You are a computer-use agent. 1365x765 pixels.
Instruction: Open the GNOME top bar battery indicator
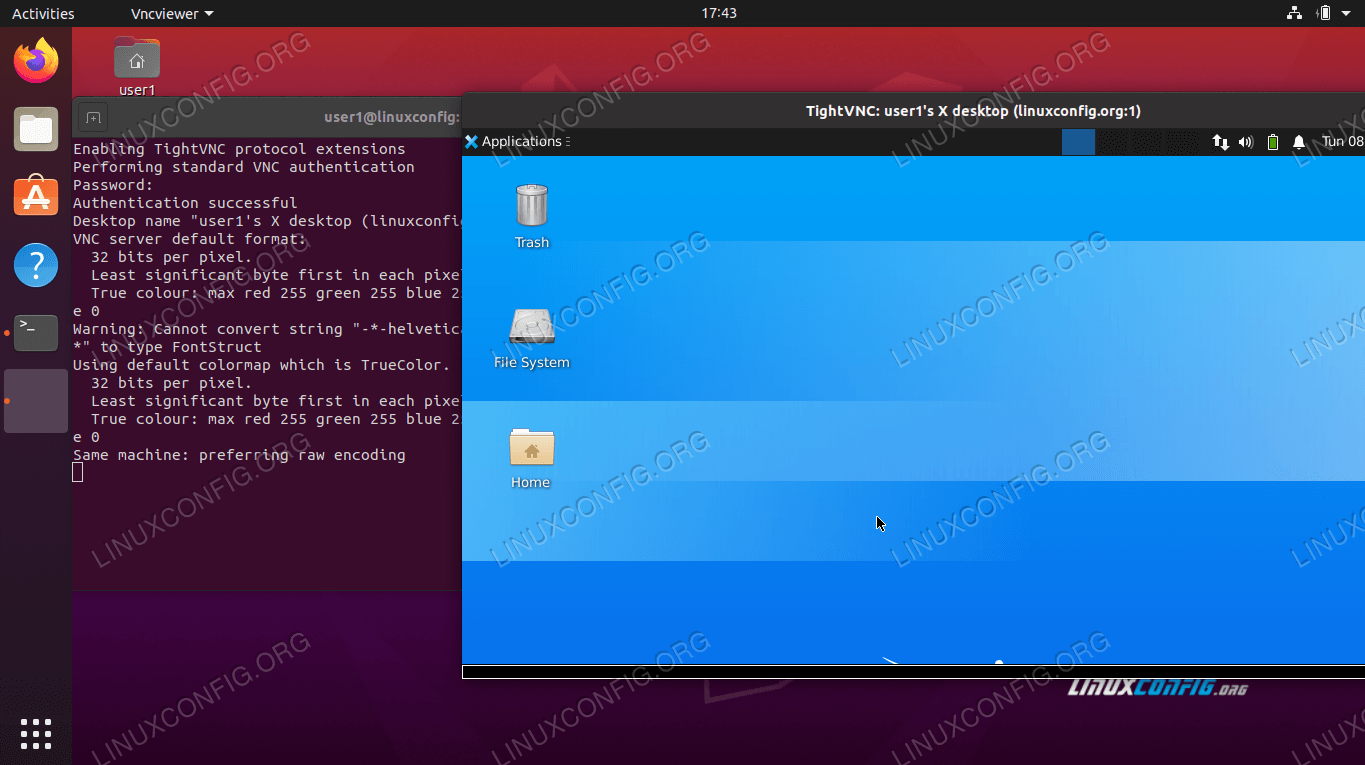click(x=1324, y=13)
